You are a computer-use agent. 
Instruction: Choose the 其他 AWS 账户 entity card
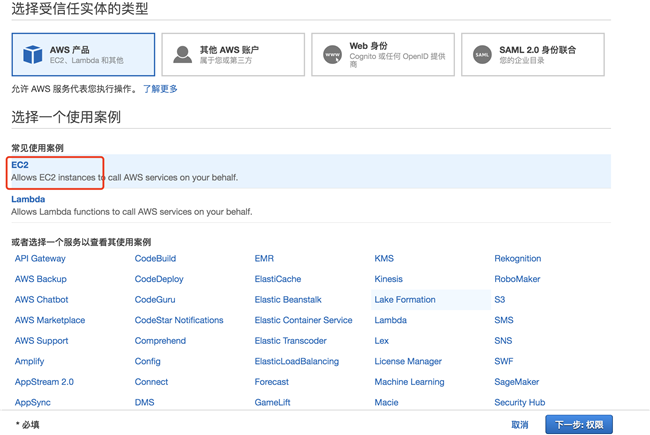click(x=233, y=55)
